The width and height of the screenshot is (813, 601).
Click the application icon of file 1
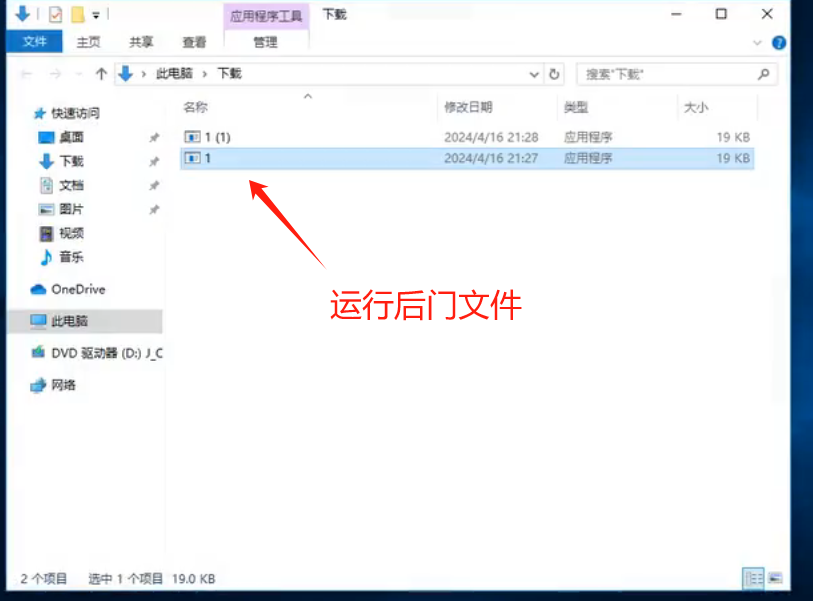click(192, 158)
